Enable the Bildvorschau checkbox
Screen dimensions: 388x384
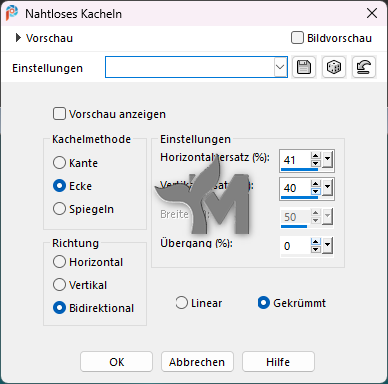297,38
